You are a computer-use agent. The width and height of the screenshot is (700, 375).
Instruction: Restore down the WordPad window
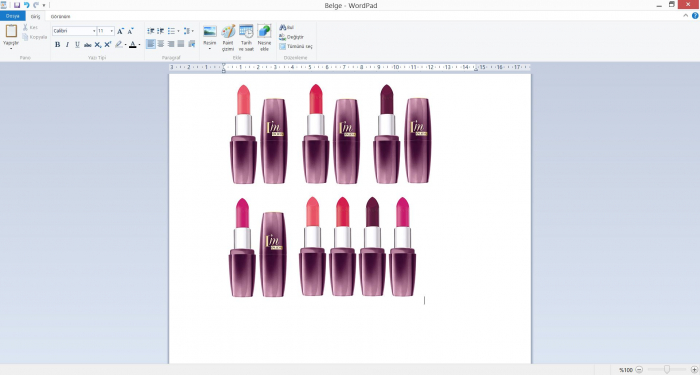[671, 4]
